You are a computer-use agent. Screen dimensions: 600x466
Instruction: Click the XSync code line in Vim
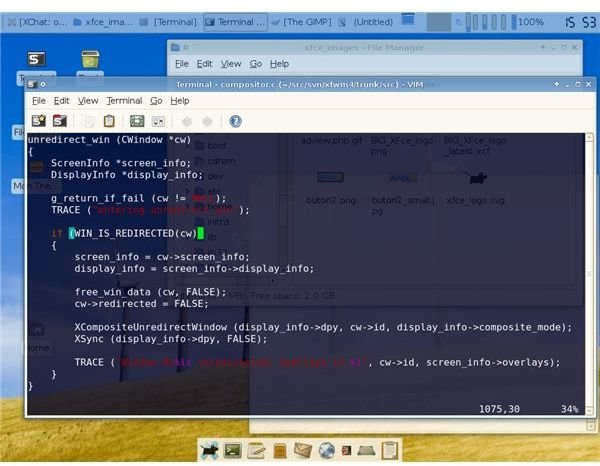[x=171, y=339]
